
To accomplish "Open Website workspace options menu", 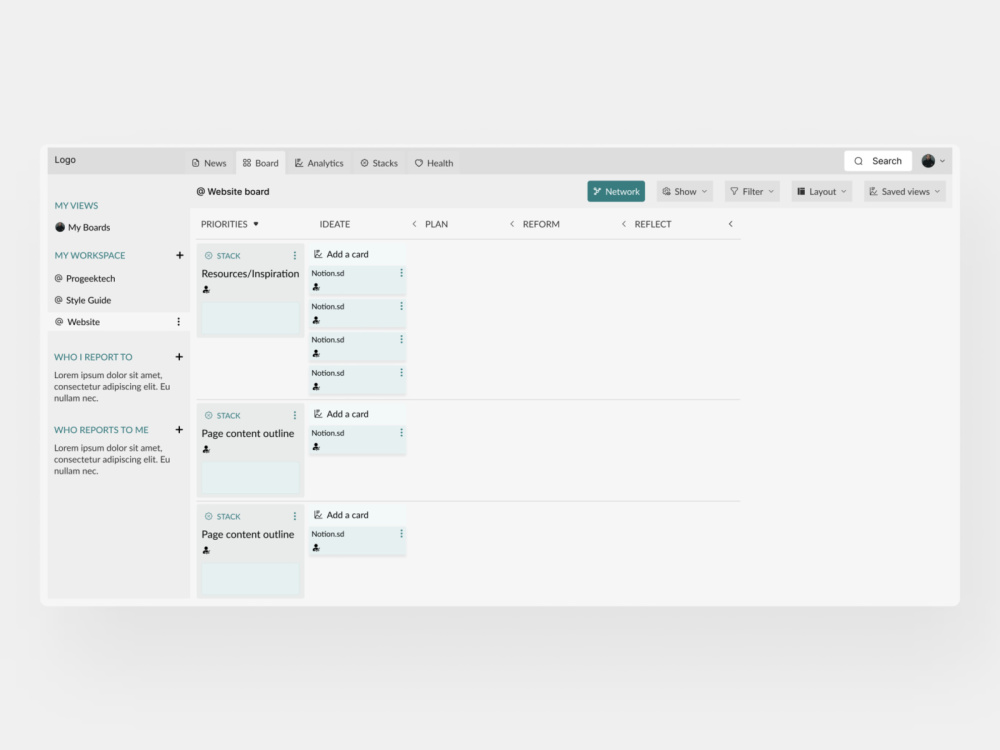I will pos(179,322).
